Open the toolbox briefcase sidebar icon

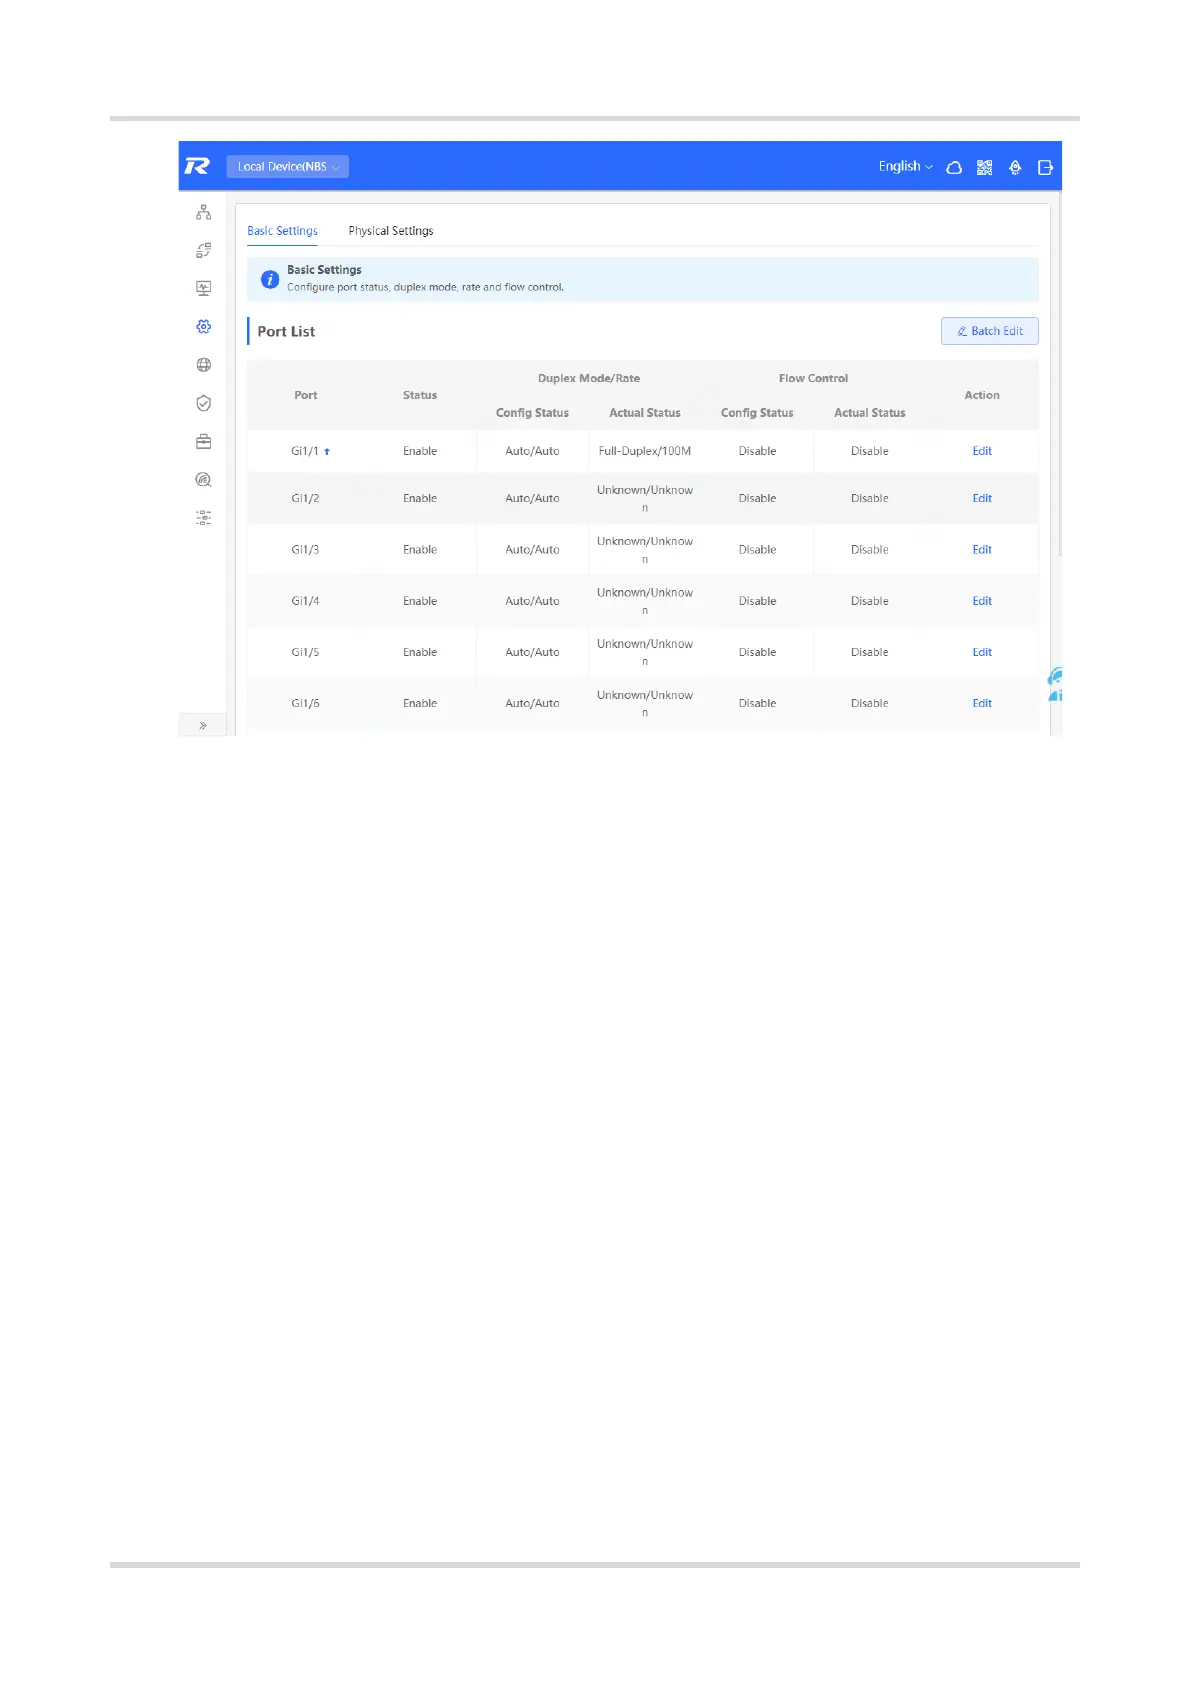click(x=204, y=441)
